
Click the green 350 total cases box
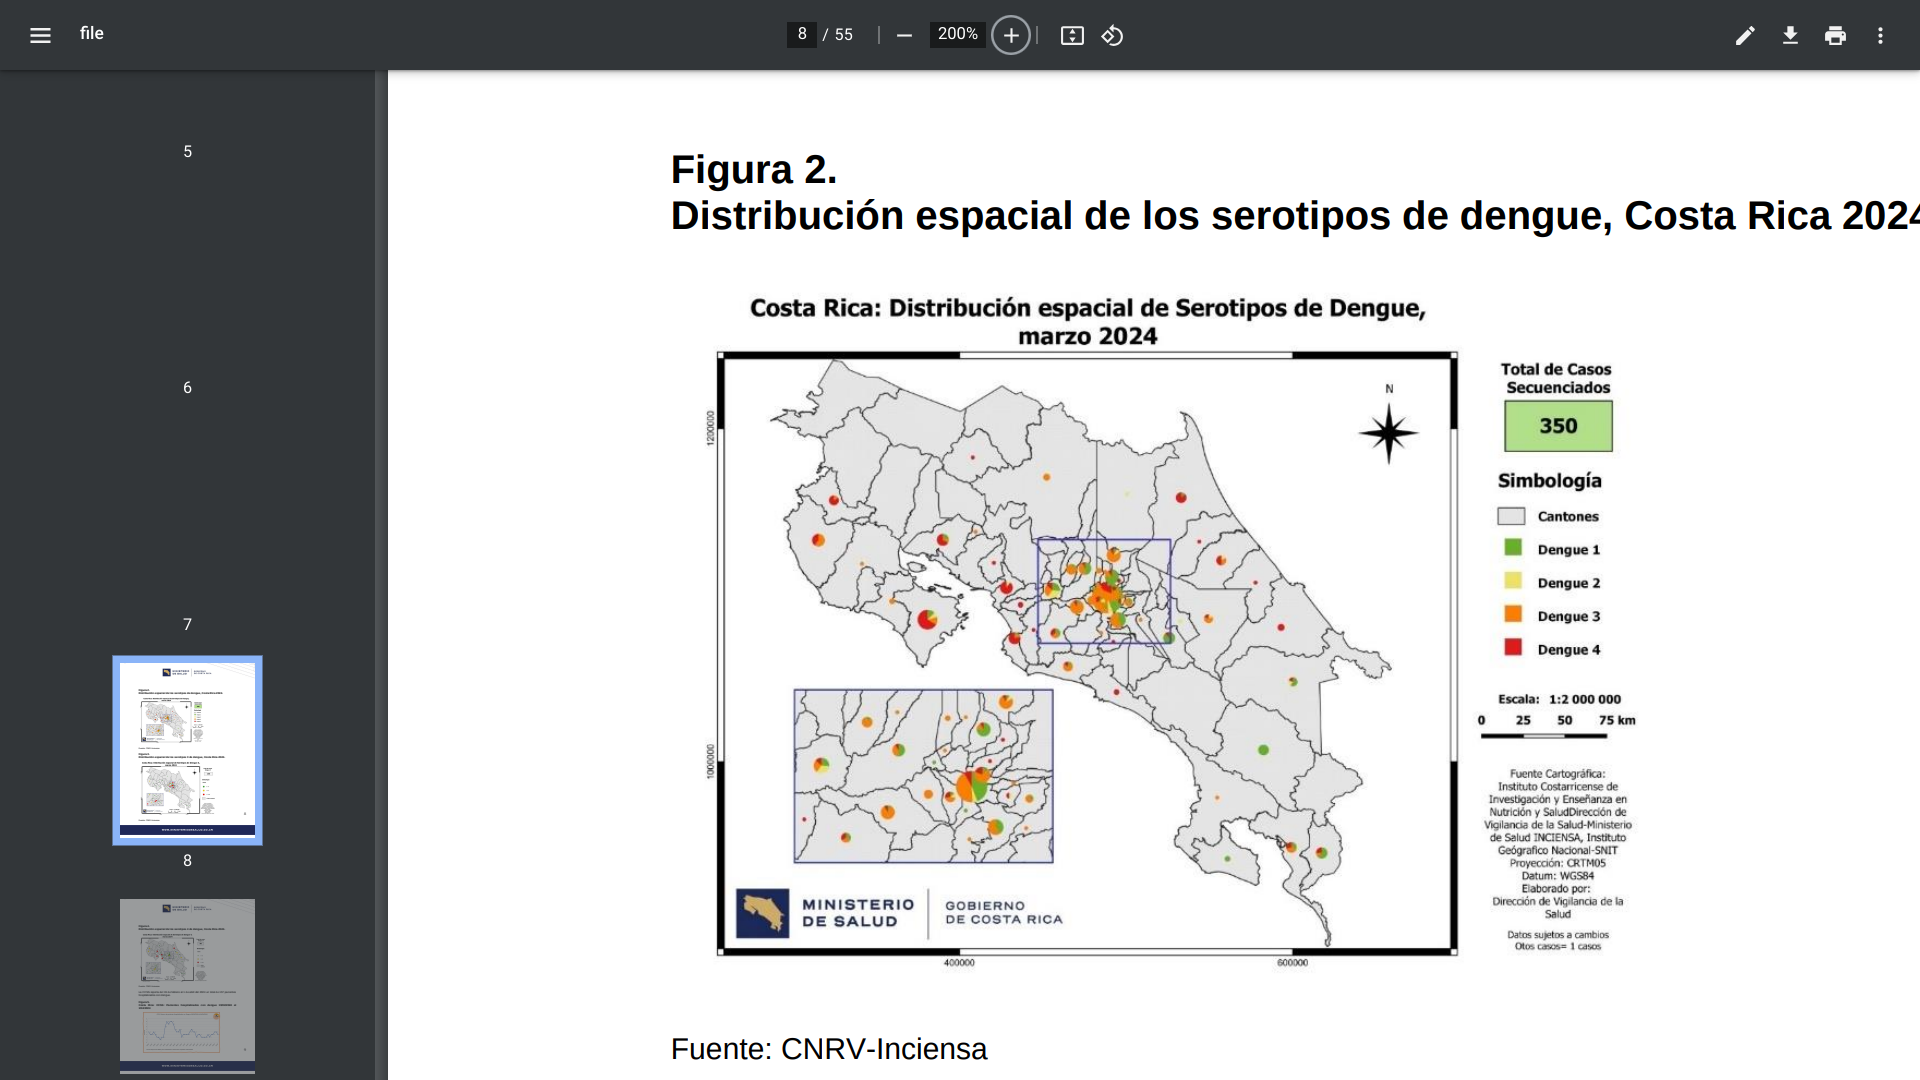point(1558,426)
